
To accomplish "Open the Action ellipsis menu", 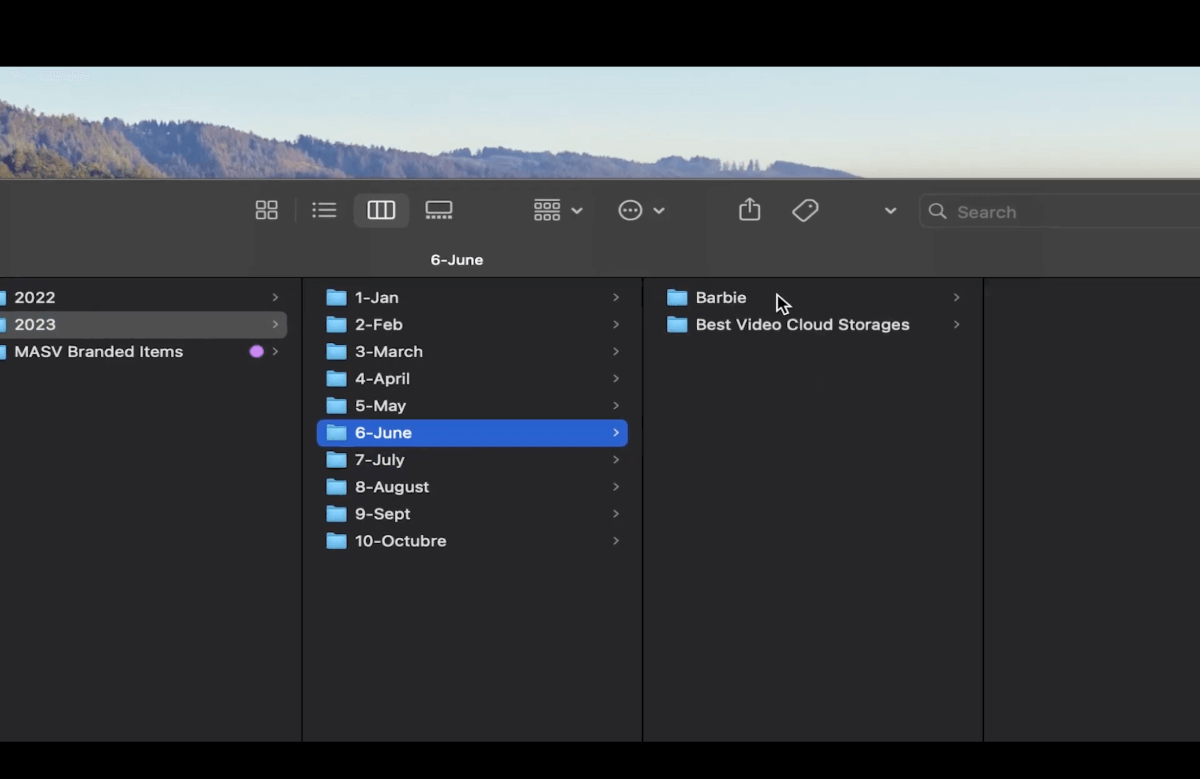I will click(x=641, y=210).
